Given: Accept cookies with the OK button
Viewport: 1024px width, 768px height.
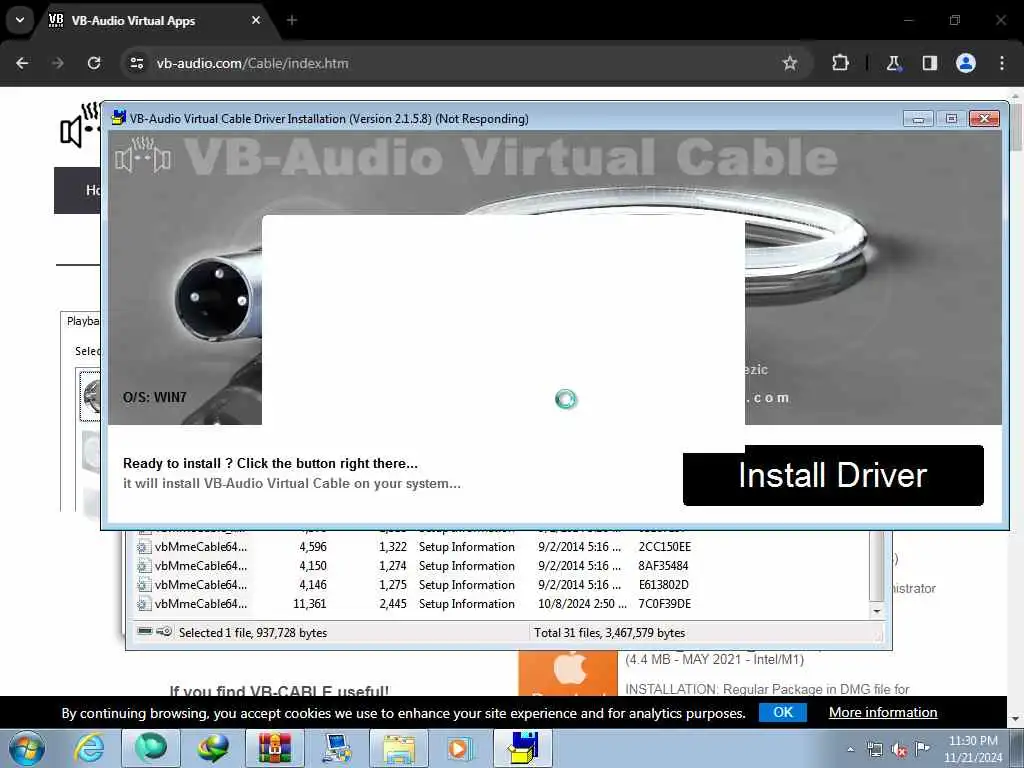Looking at the screenshot, I should pos(782,712).
